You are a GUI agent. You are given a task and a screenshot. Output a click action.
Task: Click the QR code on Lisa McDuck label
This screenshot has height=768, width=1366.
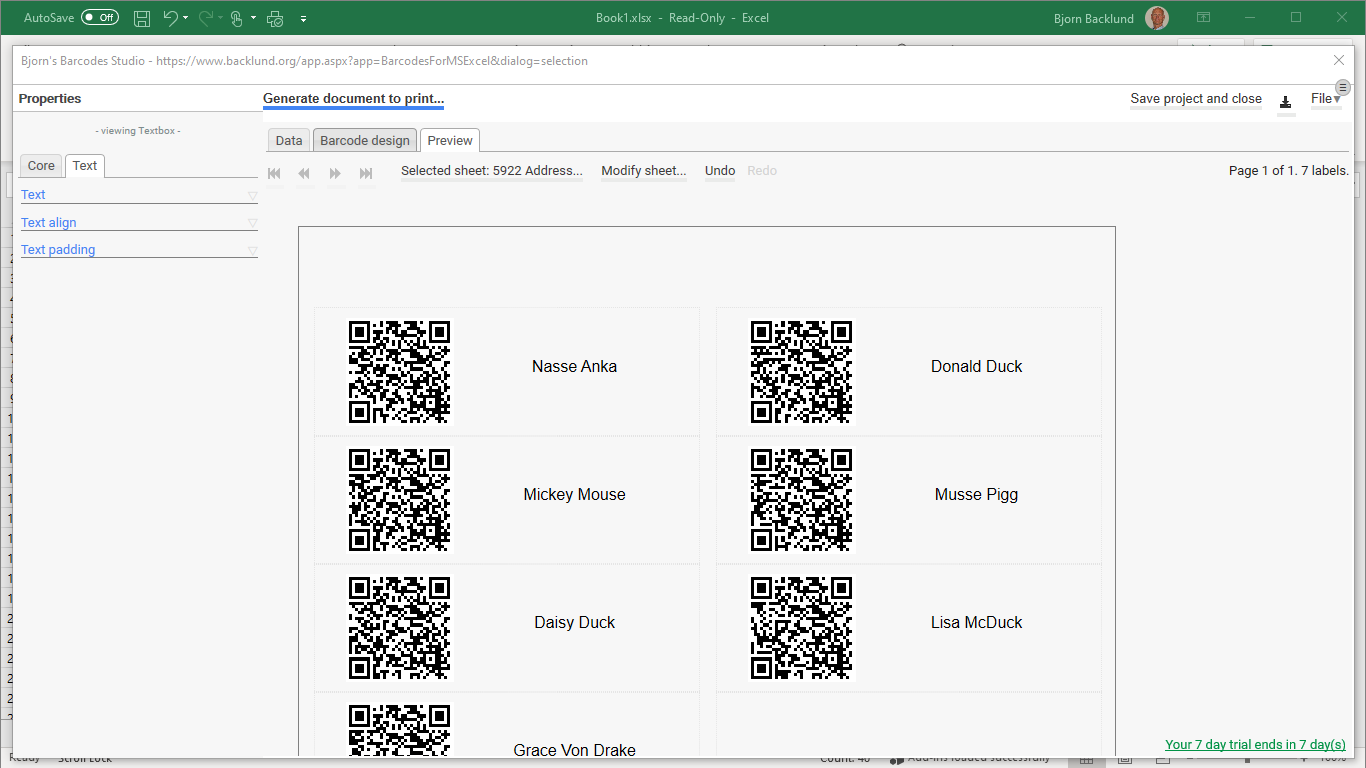pyautogui.click(x=802, y=628)
